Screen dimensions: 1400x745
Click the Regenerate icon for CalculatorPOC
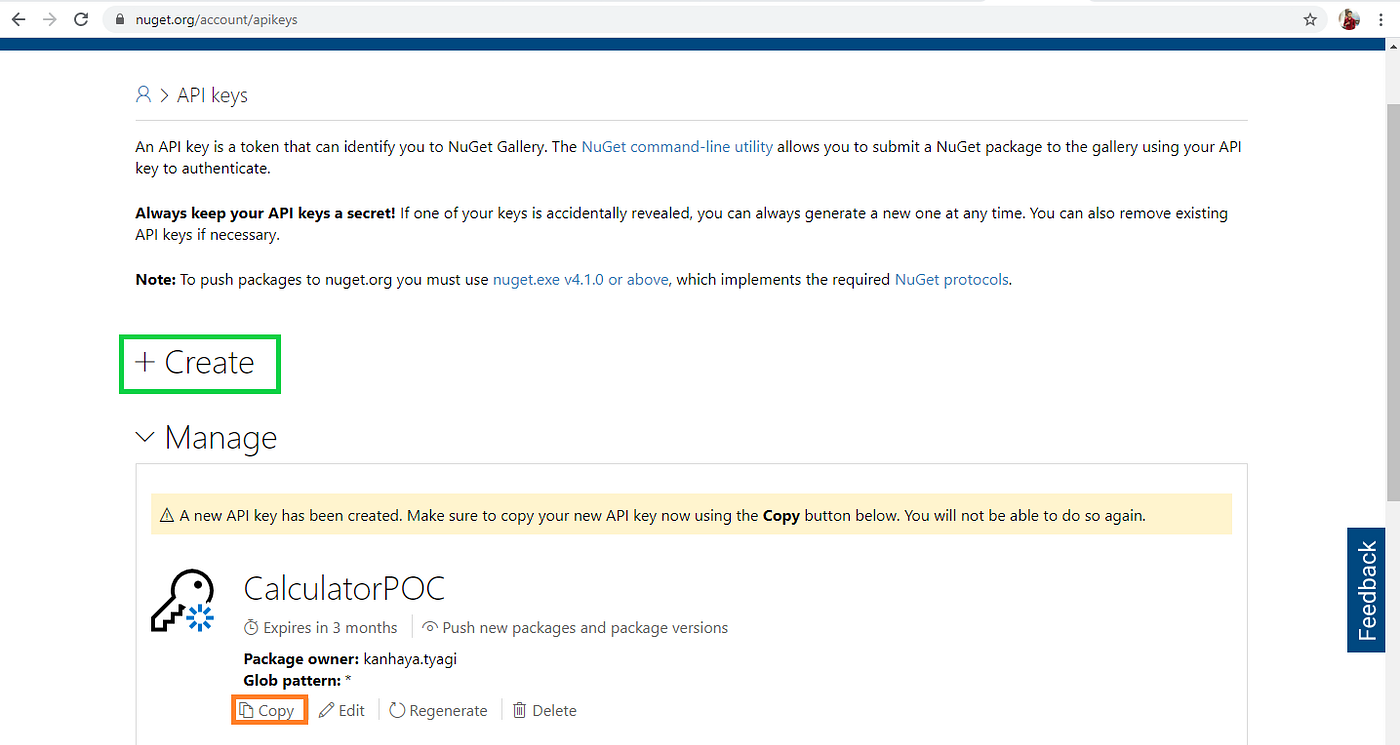(x=398, y=710)
